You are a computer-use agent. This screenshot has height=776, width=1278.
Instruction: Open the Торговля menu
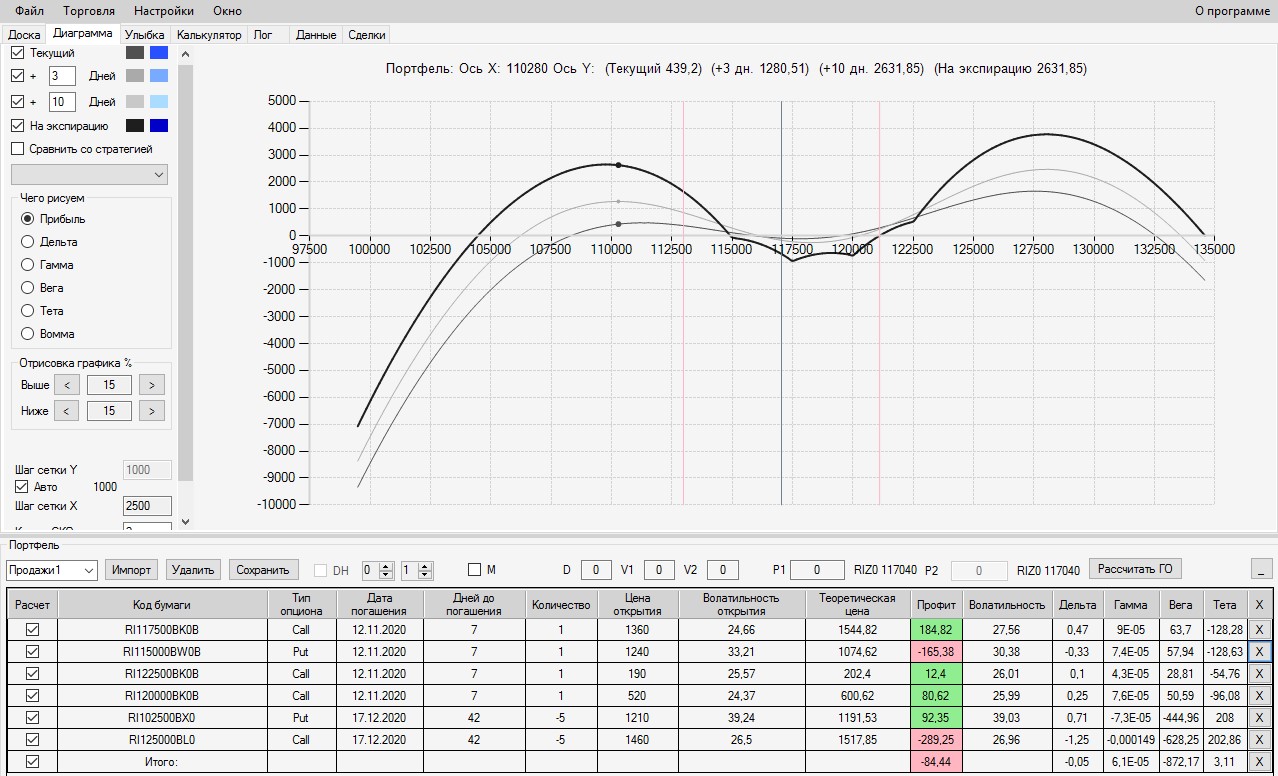coord(89,11)
